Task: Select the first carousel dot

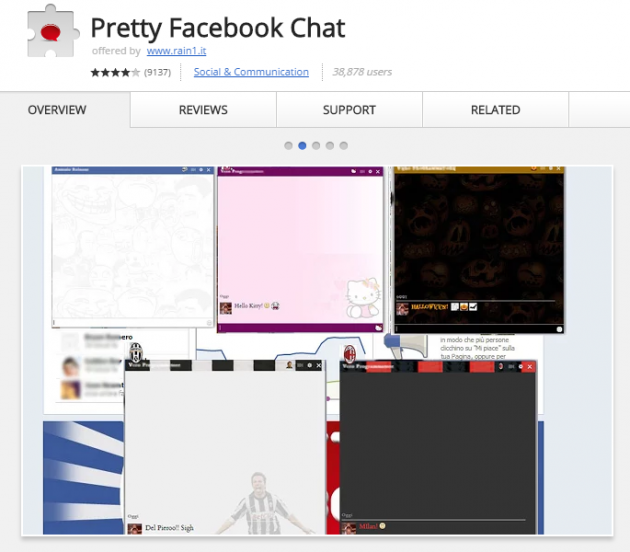Action: pos(288,146)
